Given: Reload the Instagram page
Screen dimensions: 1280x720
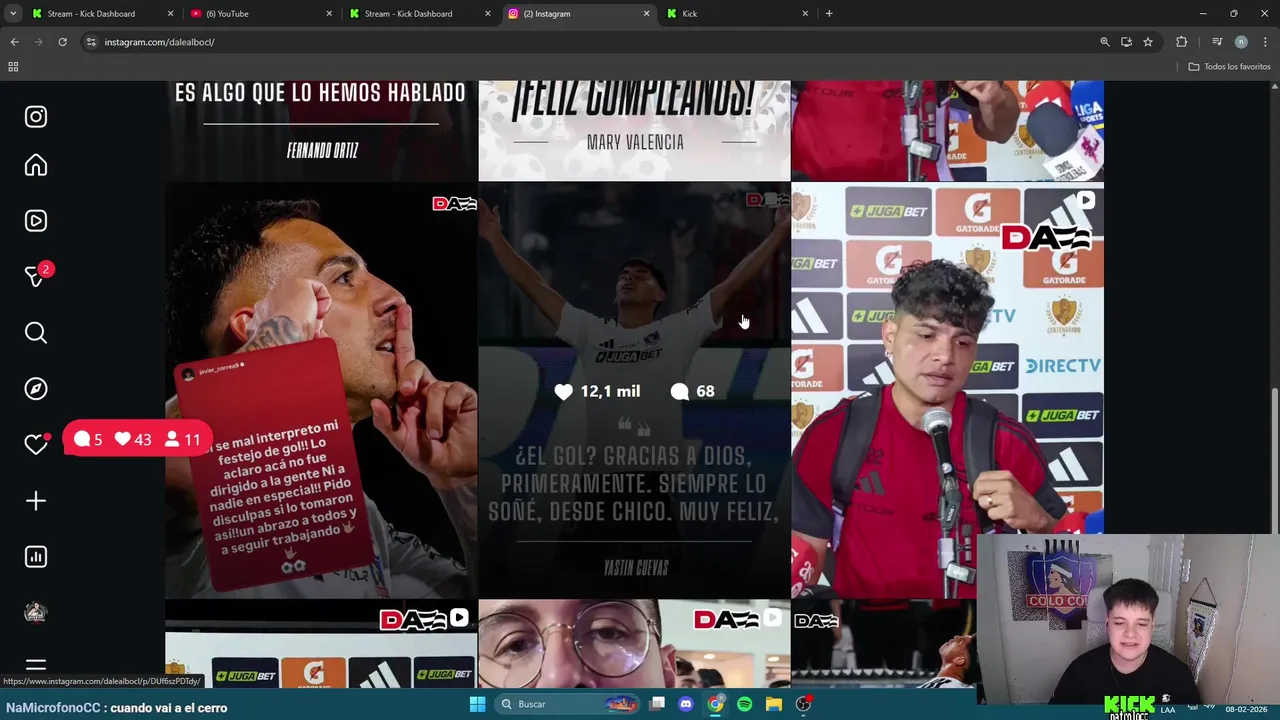Looking at the screenshot, I should 62,42.
